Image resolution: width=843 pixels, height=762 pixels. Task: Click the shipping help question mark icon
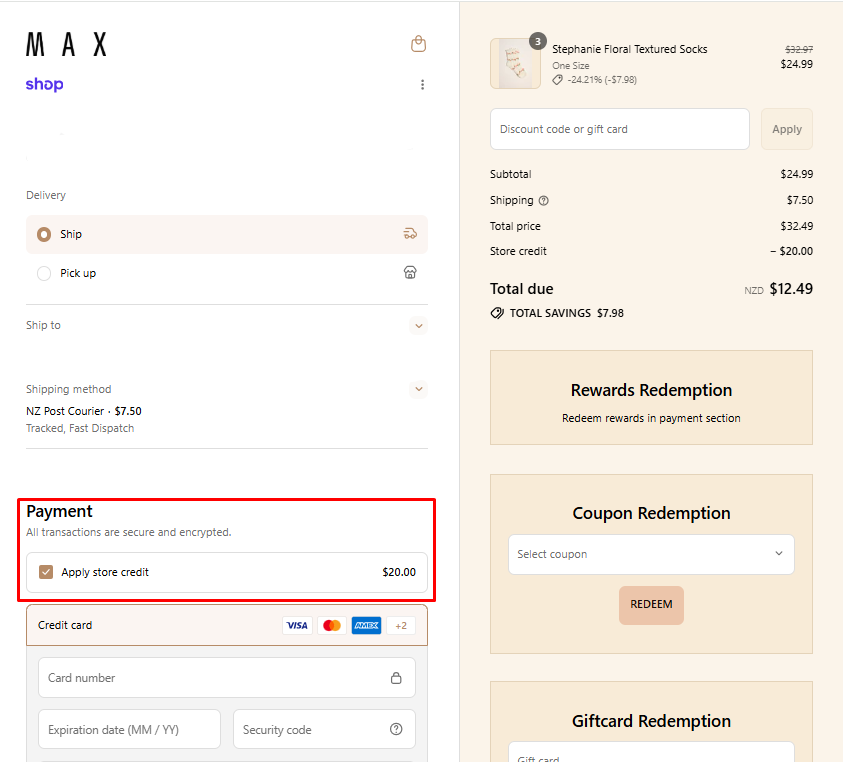click(544, 200)
